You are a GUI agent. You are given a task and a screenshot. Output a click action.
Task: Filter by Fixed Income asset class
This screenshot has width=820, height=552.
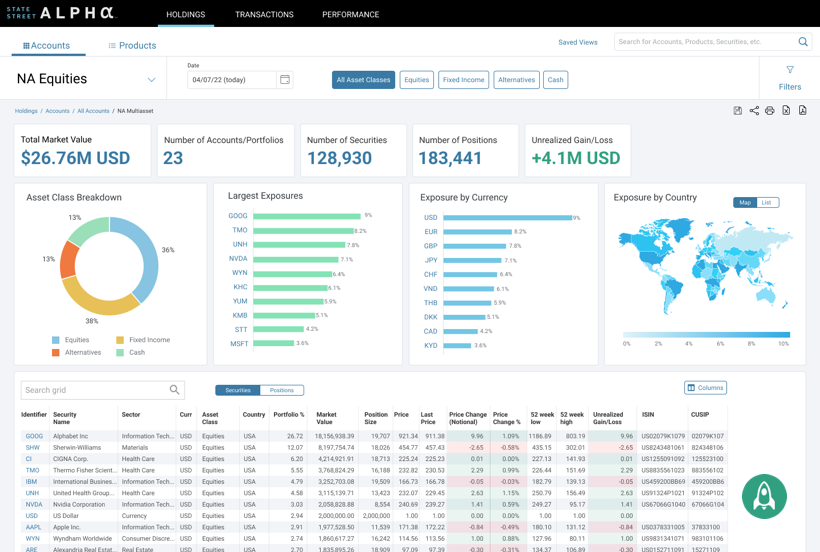tap(463, 80)
